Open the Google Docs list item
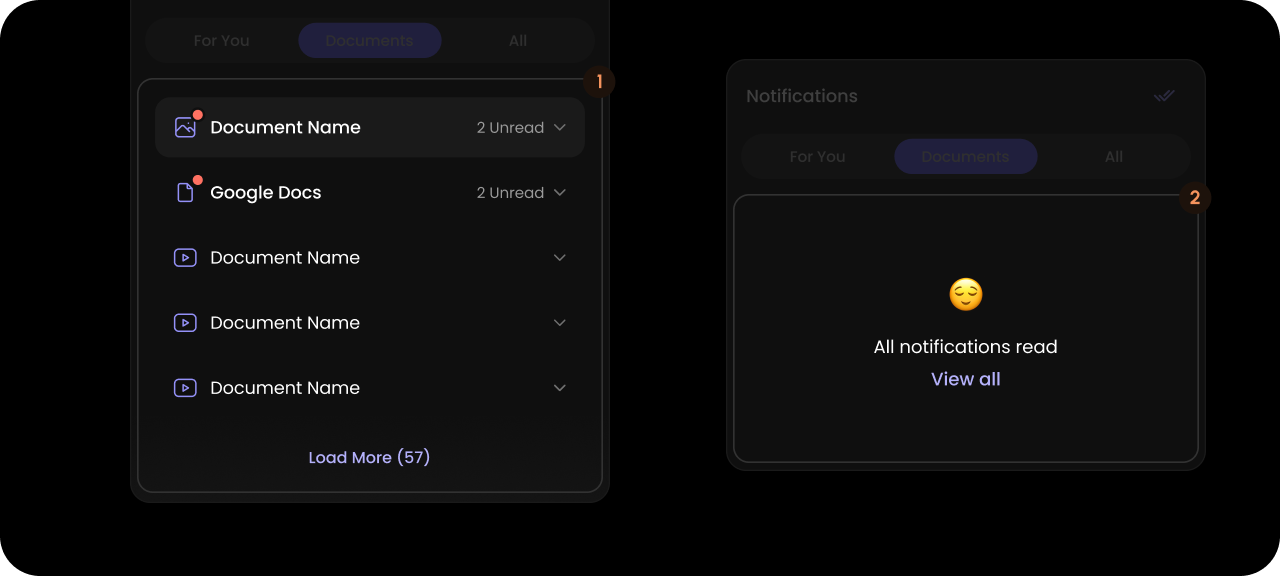This screenshot has width=1280, height=576. [x=370, y=192]
